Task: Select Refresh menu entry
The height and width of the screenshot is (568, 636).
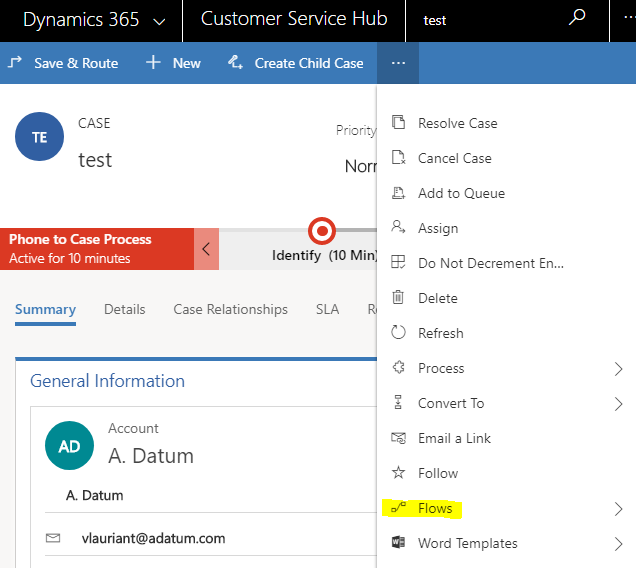Action: click(x=506, y=333)
